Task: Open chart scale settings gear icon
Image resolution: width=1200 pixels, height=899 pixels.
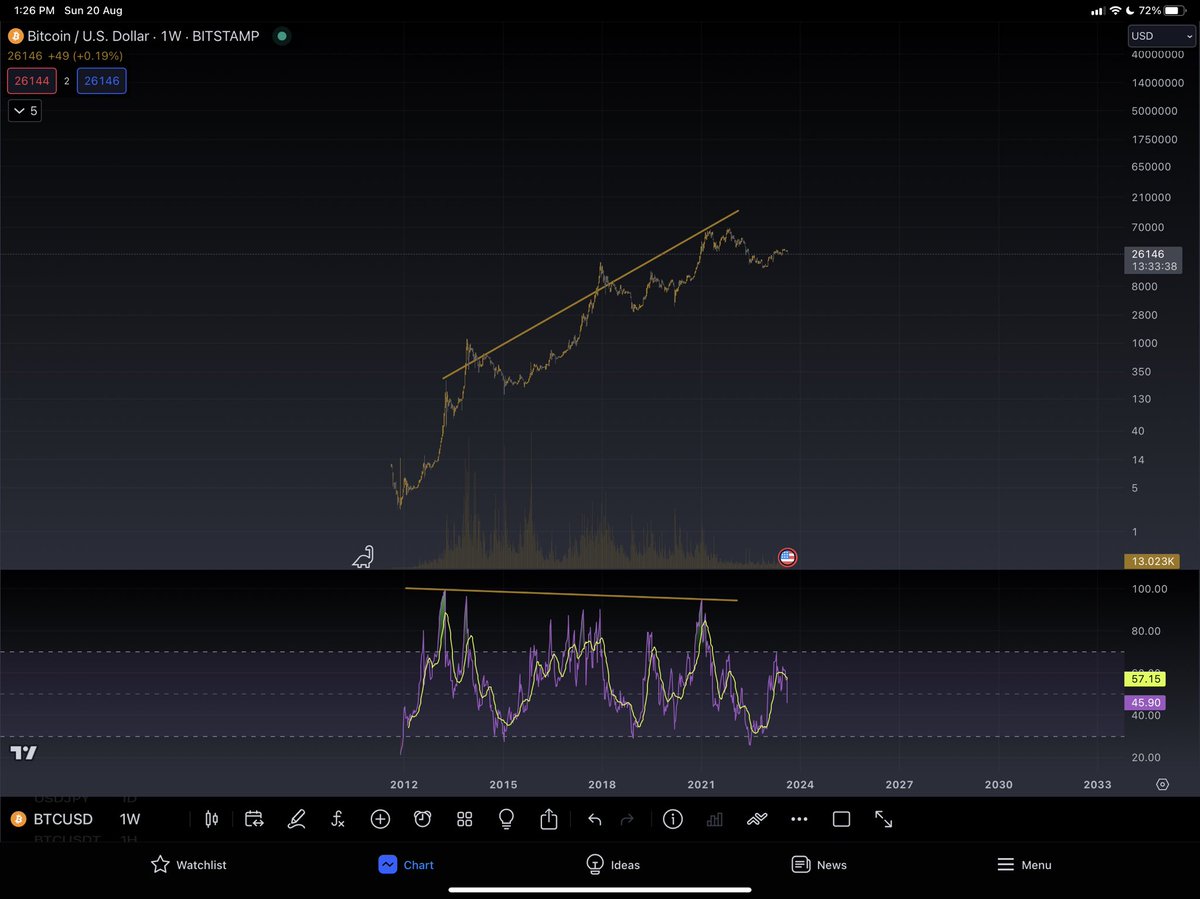Action: pos(1162,784)
